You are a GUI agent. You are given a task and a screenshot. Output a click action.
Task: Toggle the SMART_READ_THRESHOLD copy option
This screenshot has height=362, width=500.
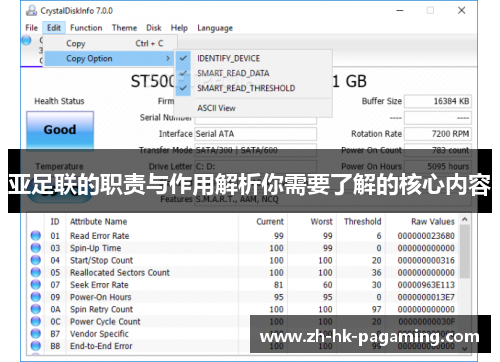pos(254,88)
